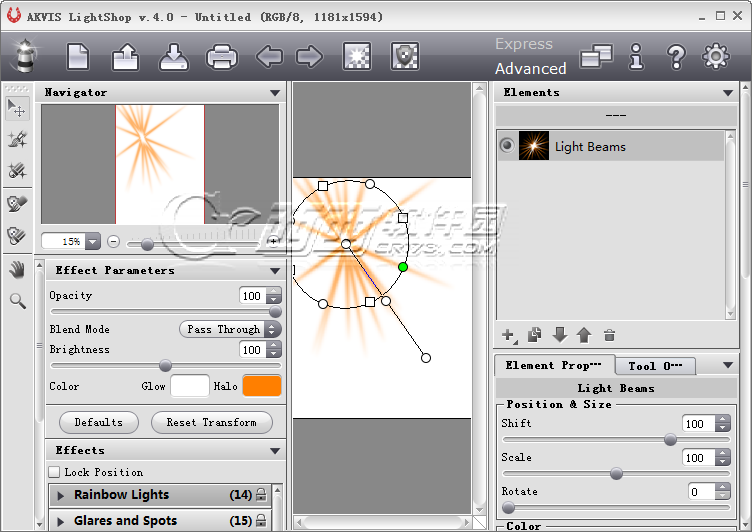Click the Defaults button

point(99,422)
